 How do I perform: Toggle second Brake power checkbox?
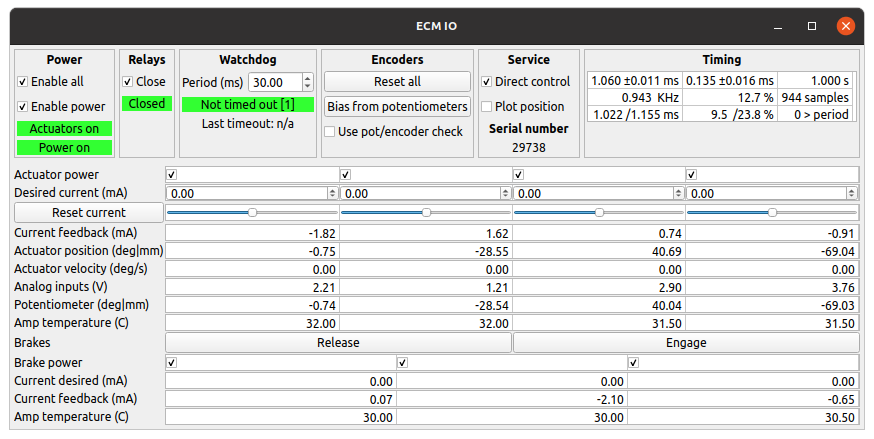coord(402,363)
